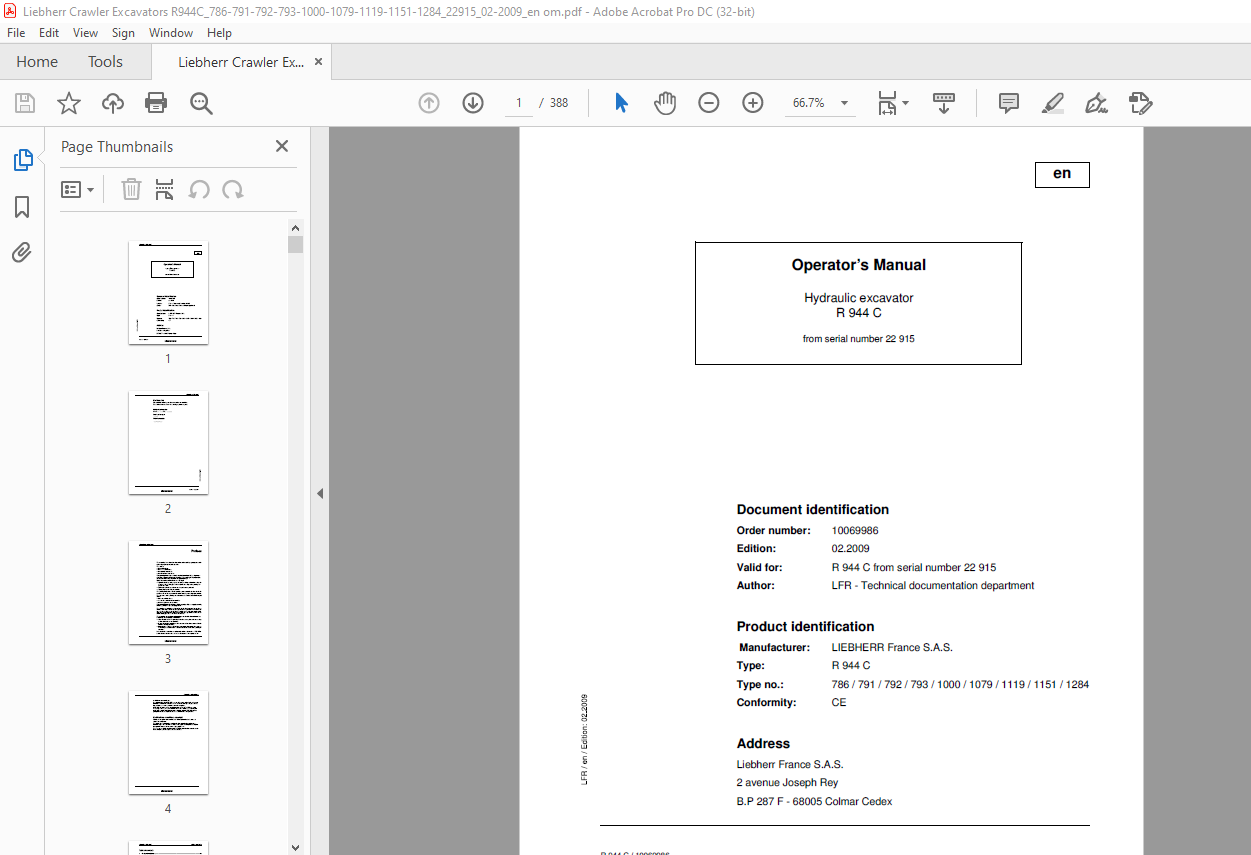Print the document using the printer icon

tap(156, 103)
